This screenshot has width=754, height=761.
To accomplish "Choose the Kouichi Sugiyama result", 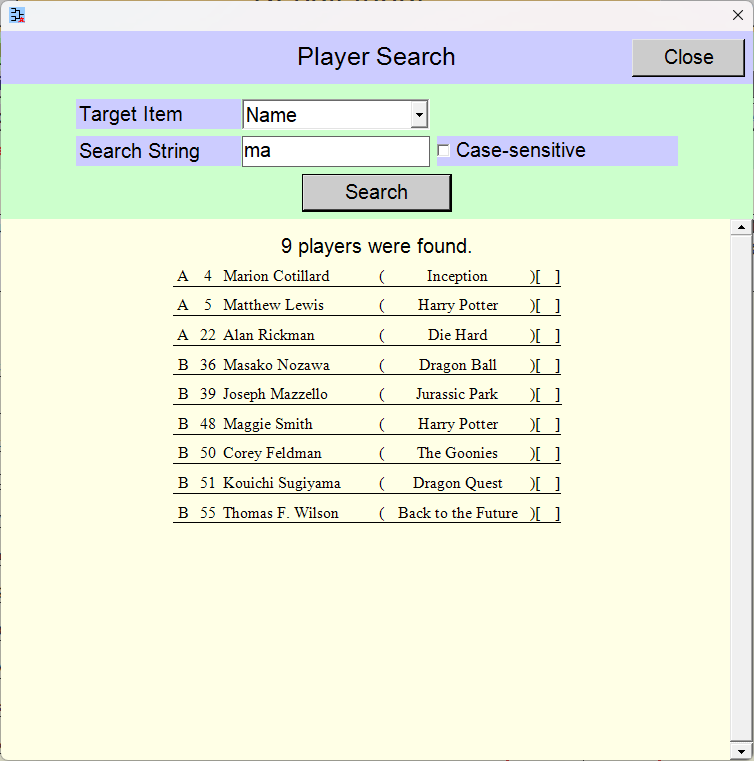I will coord(367,483).
